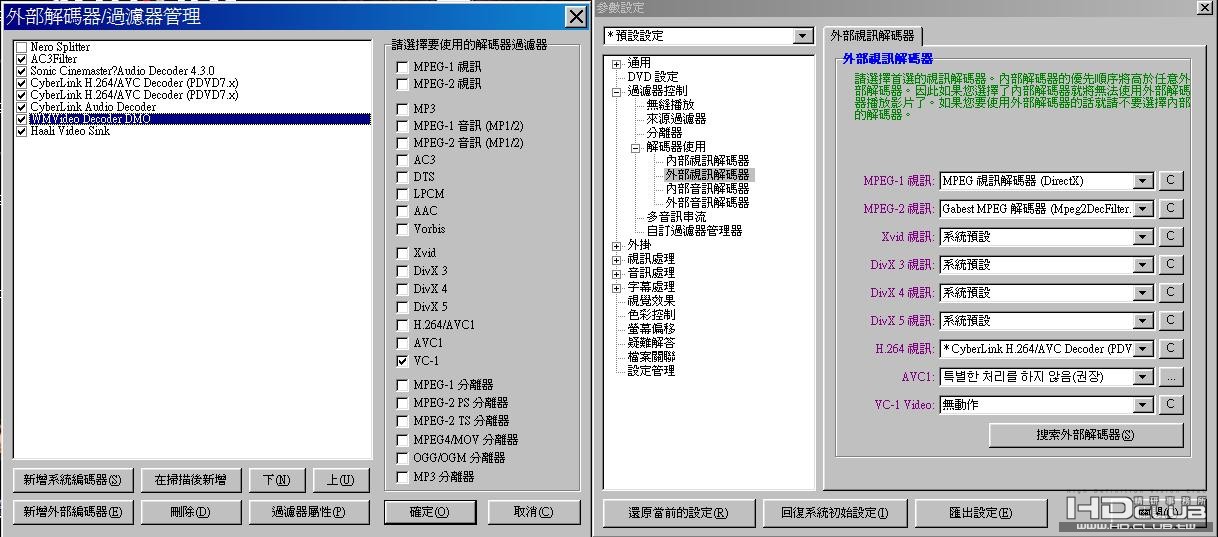
Task: Select 色彩控制 in the settings tree
Action: (x=651, y=315)
